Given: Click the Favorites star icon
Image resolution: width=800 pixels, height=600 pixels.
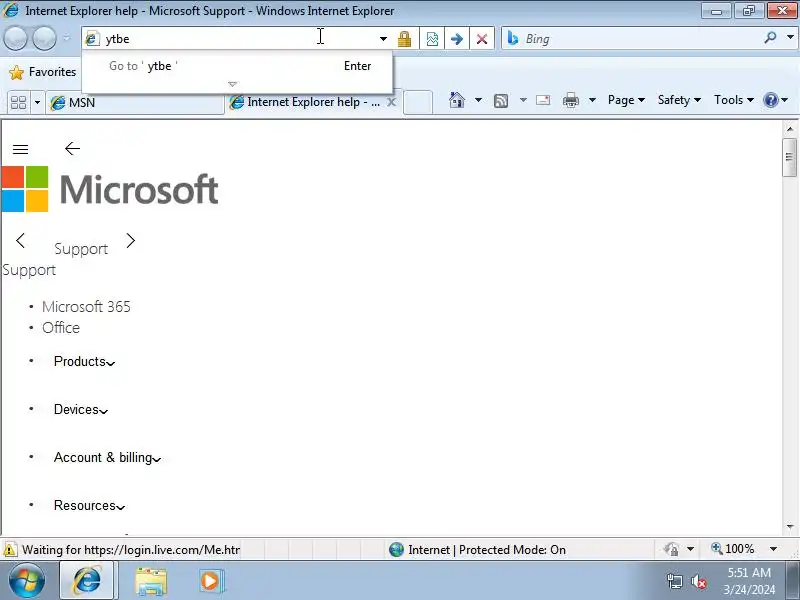Looking at the screenshot, I should coord(16,72).
